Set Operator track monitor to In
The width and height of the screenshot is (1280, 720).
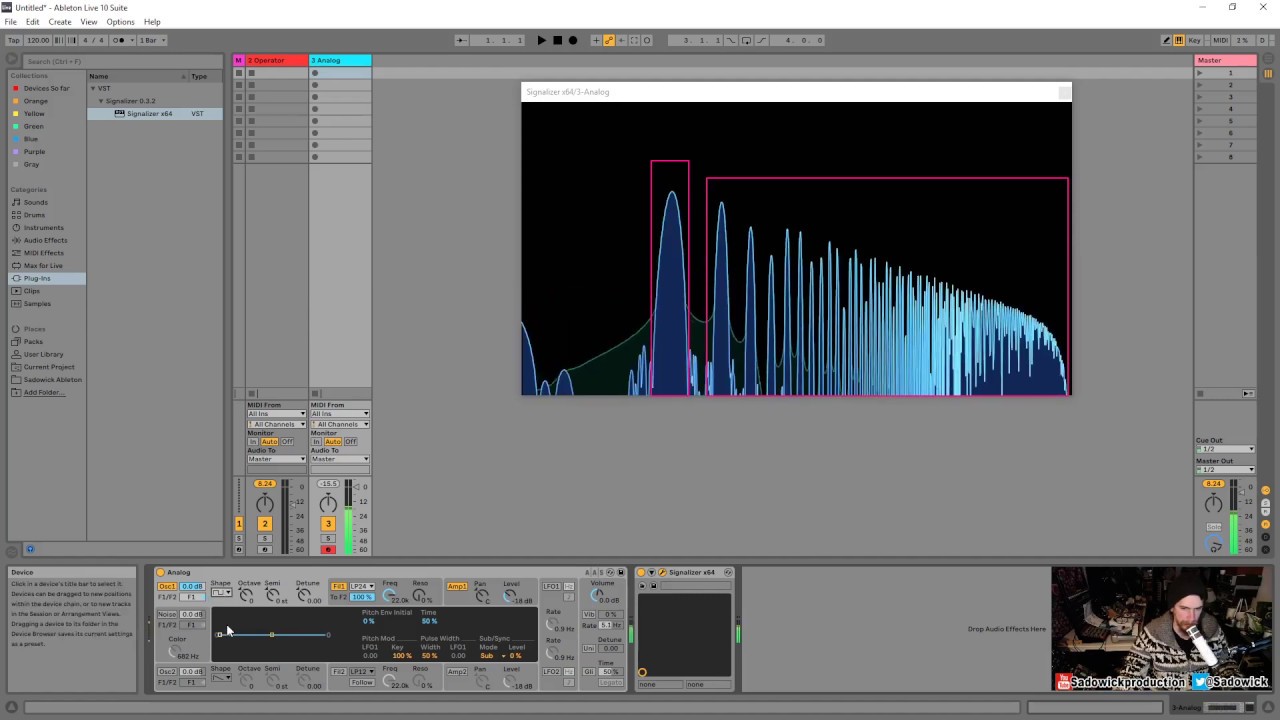[253, 442]
